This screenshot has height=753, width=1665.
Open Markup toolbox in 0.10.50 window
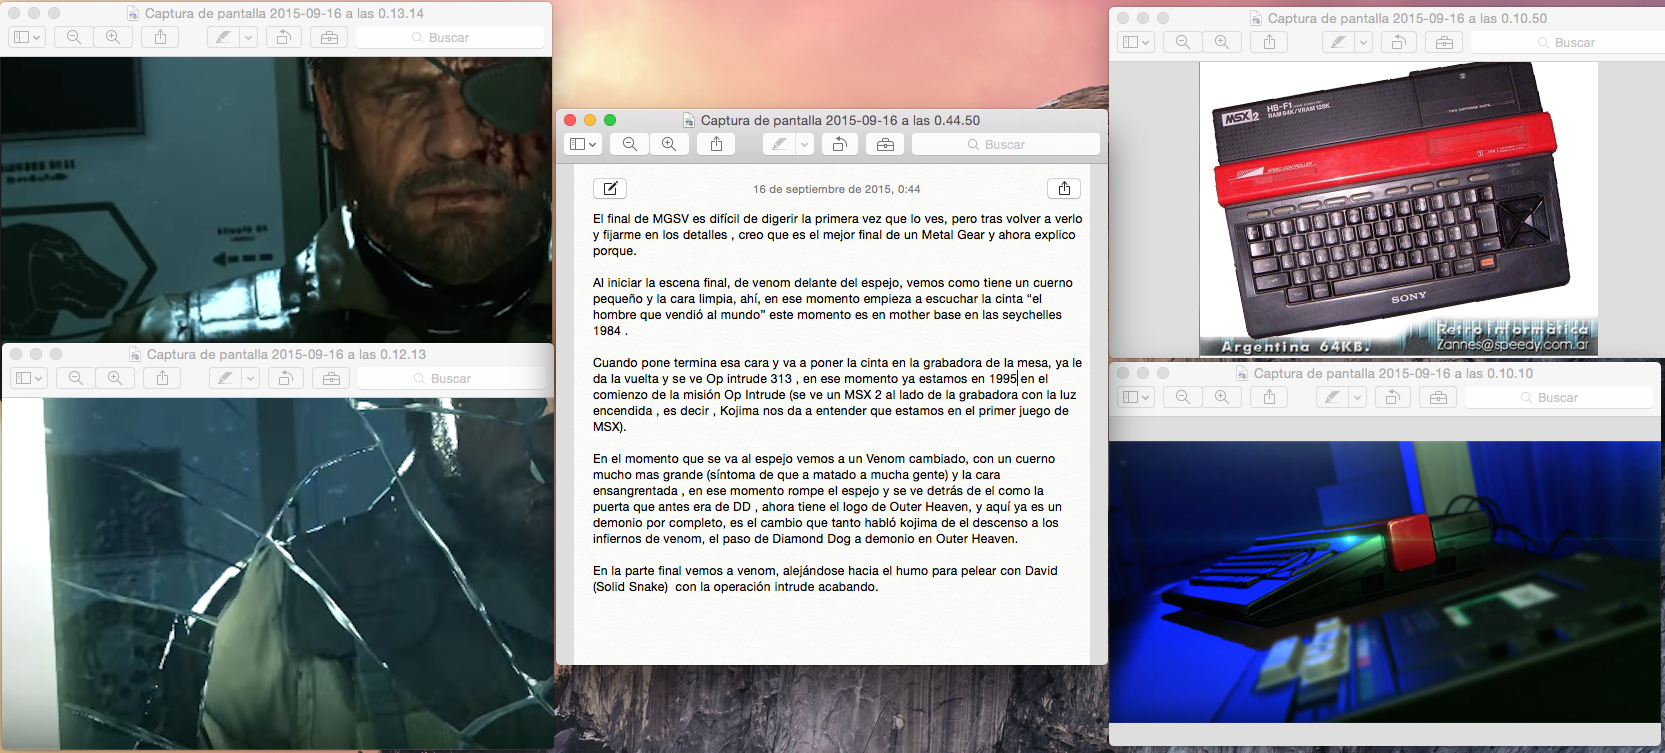tap(1443, 42)
